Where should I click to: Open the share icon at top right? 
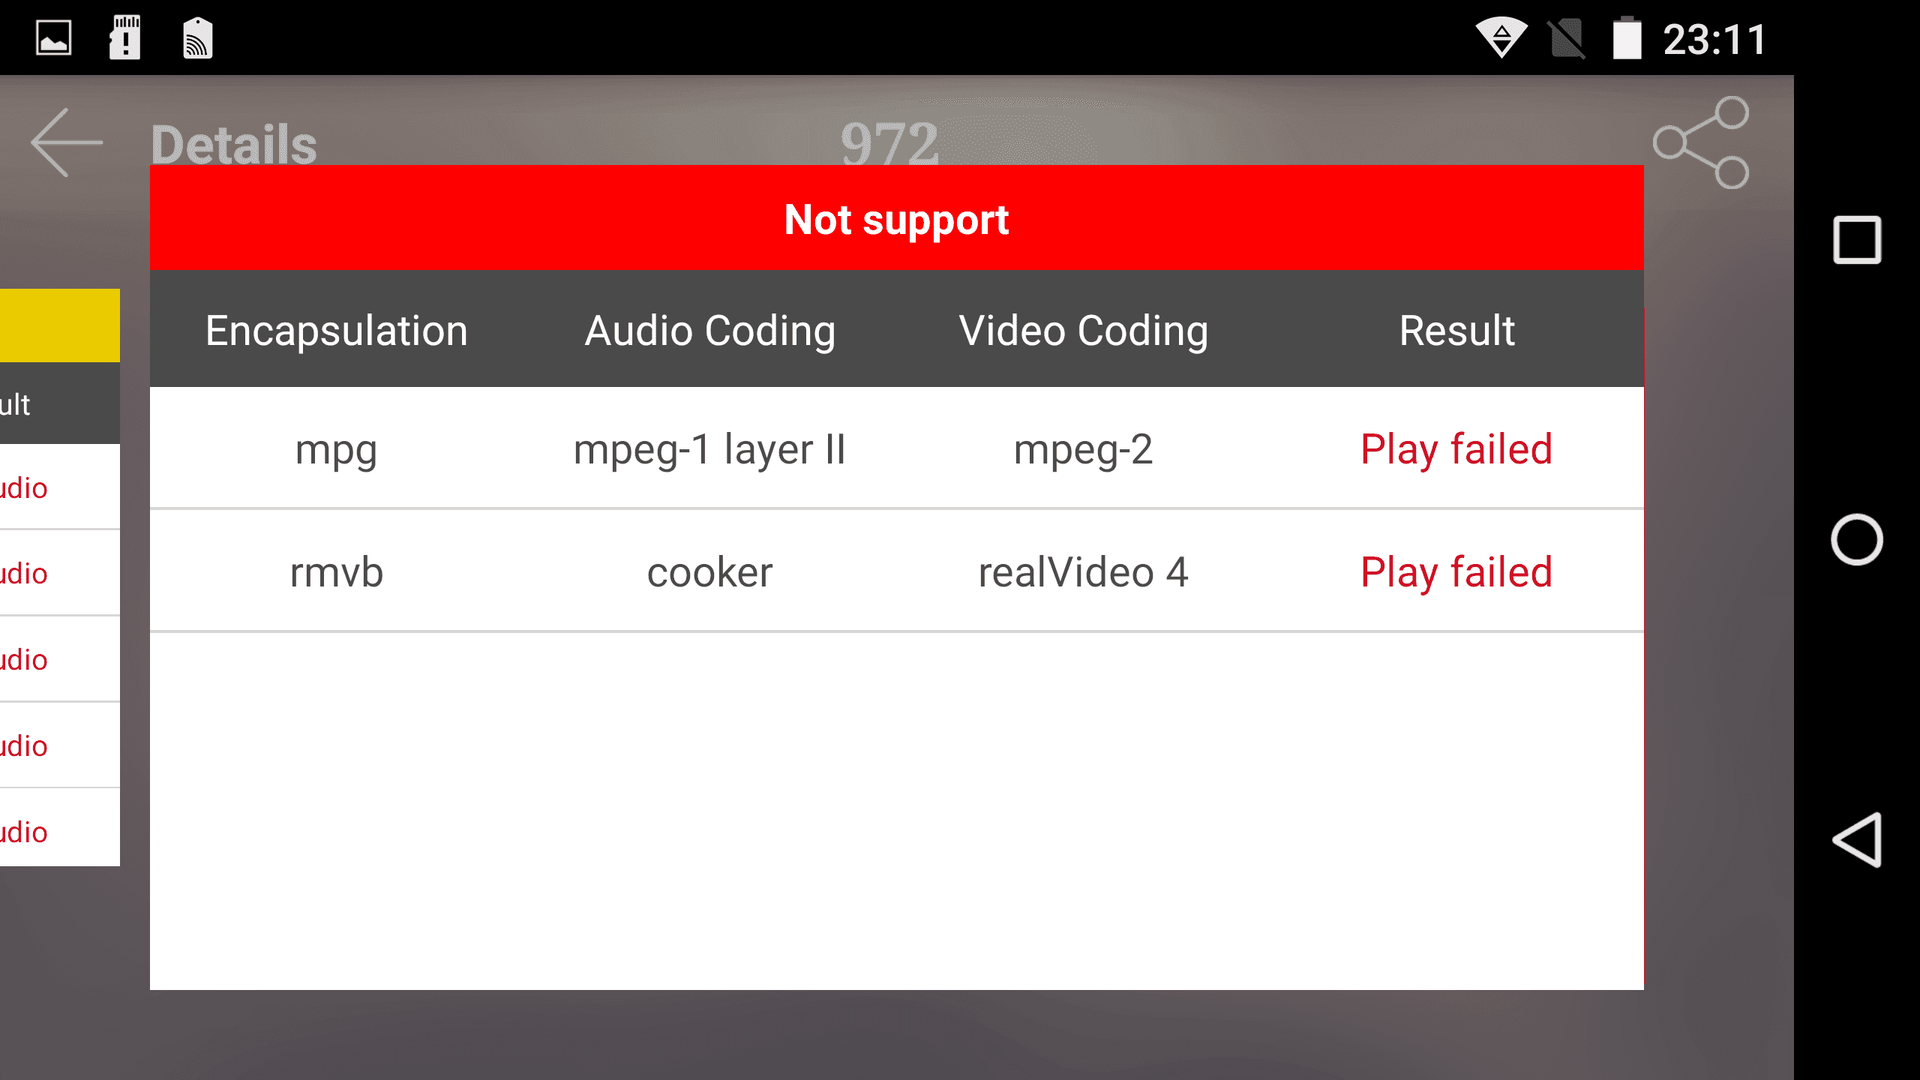(1701, 142)
